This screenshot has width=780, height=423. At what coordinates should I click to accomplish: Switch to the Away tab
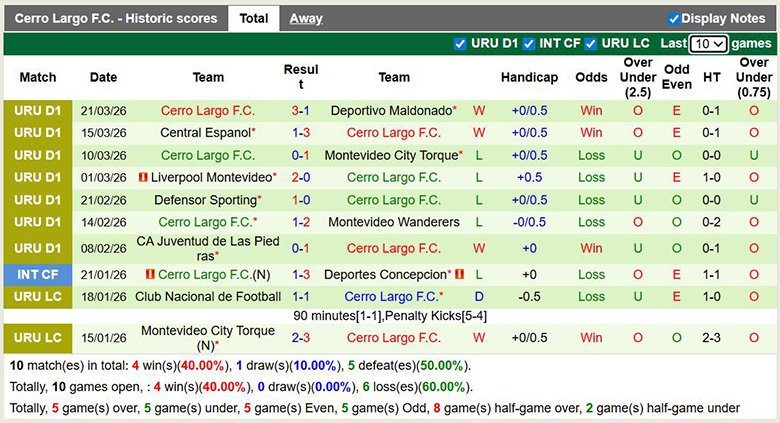pos(306,18)
